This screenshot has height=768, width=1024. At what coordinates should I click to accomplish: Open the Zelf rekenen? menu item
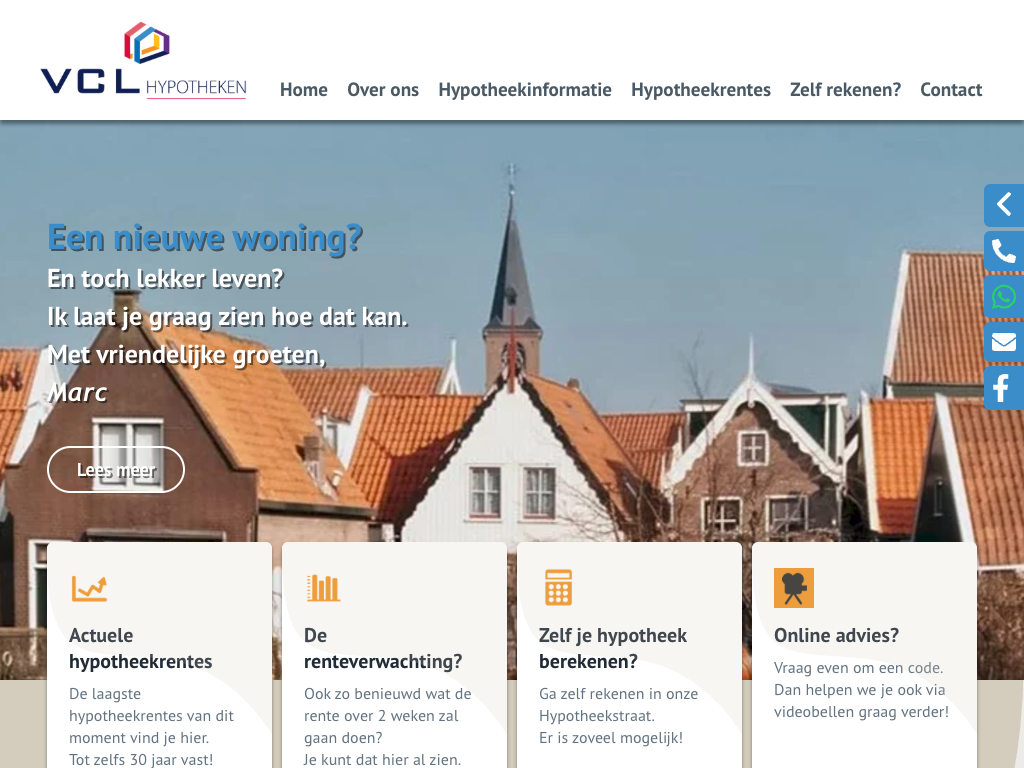tap(845, 89)
